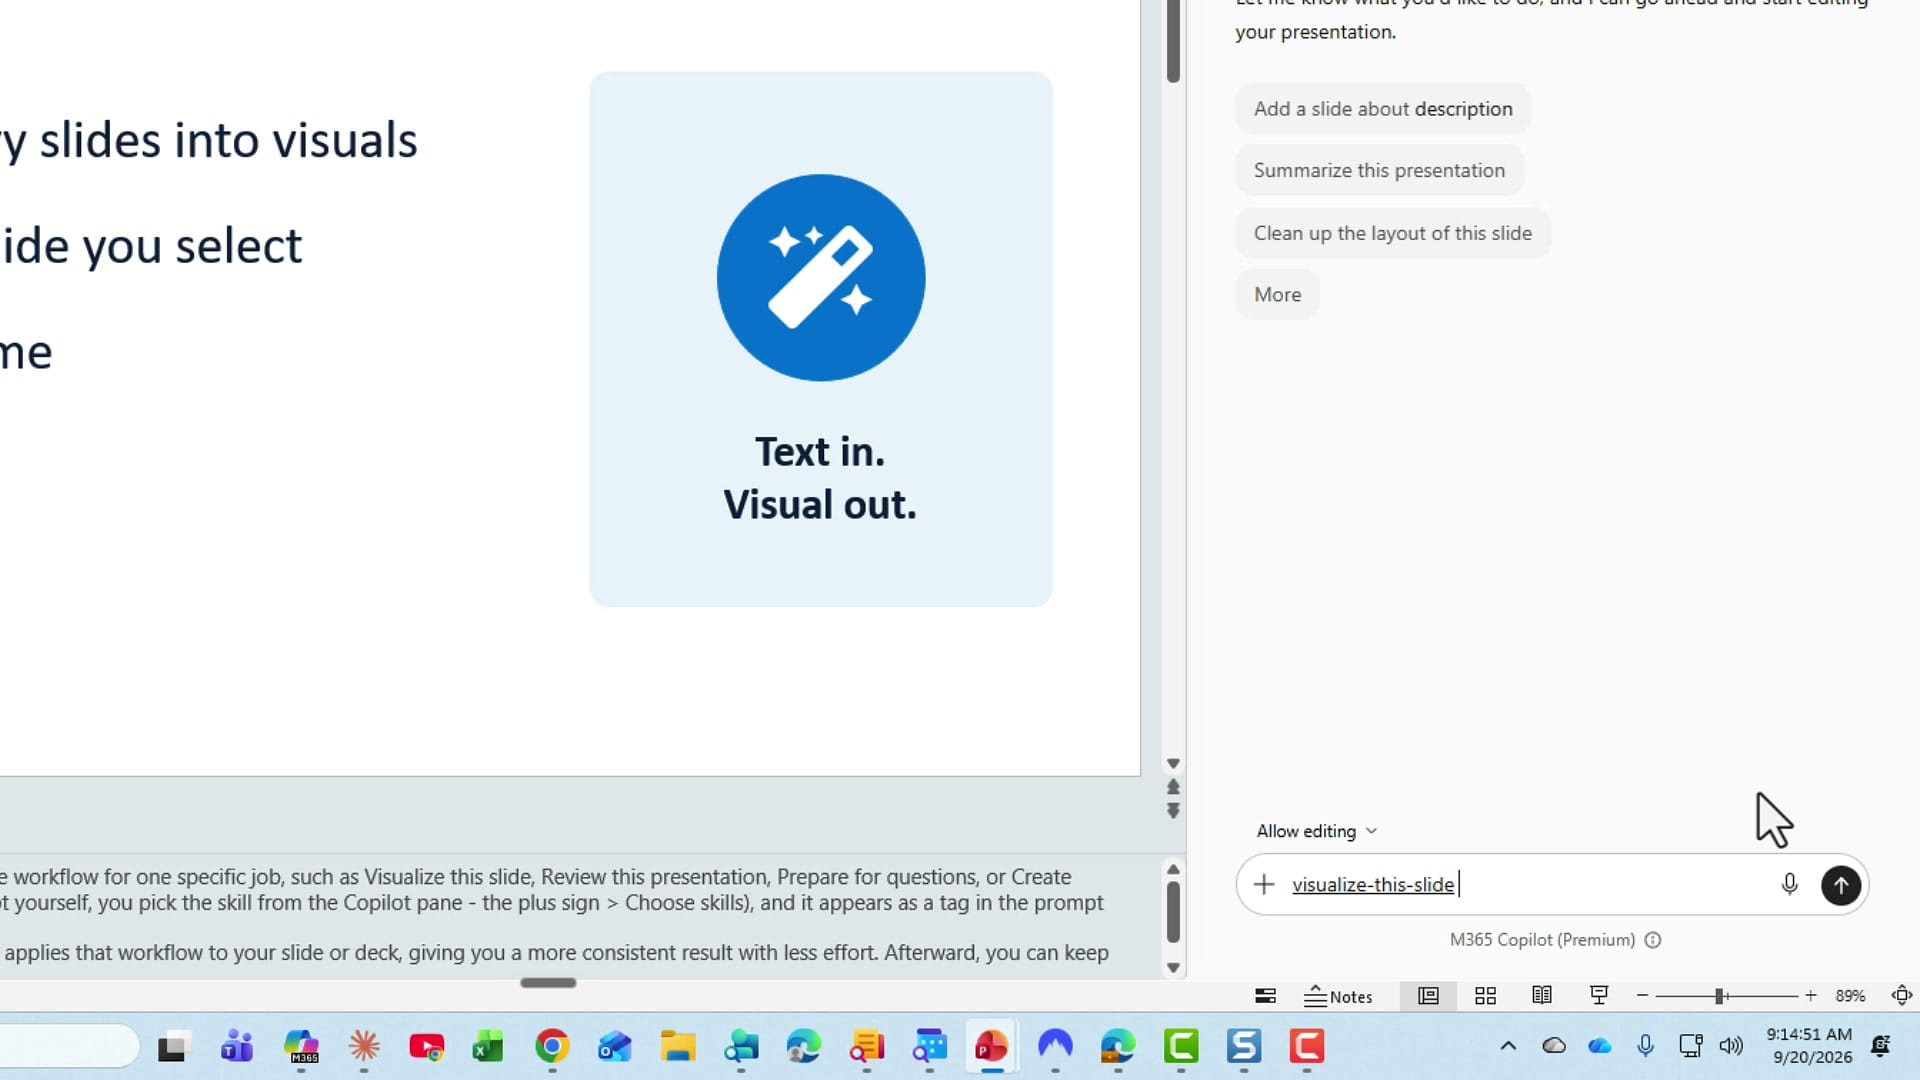Screen dimensions: 1920x1080
Task: Open the notification center bell icon
Action: coord(1880,1046)
